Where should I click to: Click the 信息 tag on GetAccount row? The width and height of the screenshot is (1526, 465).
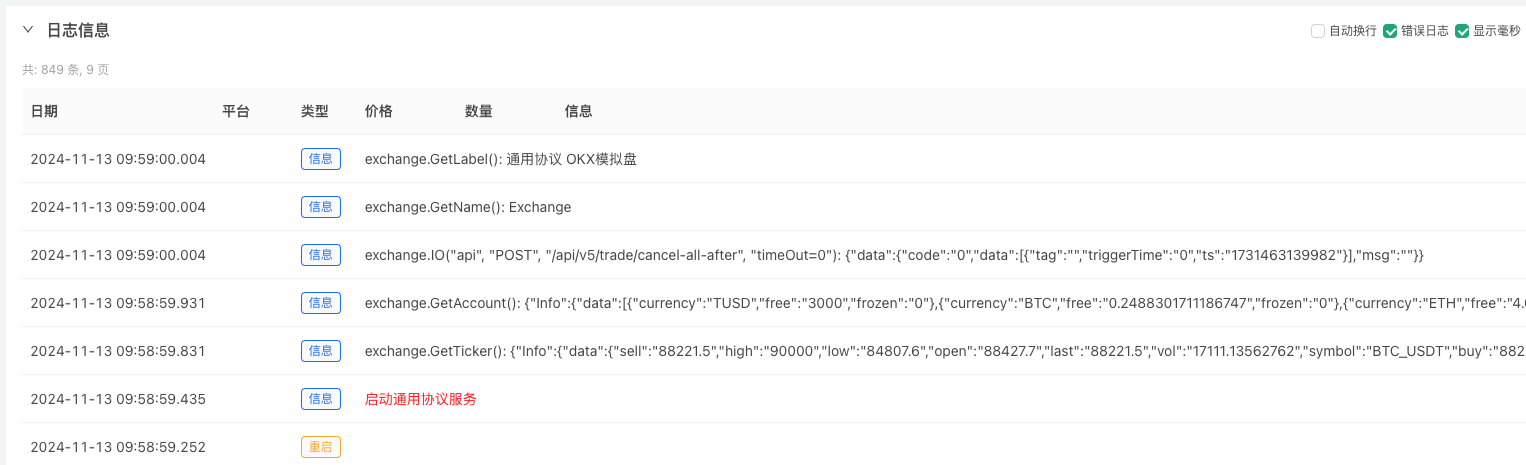pyautogui.click(x=321, y=303)
